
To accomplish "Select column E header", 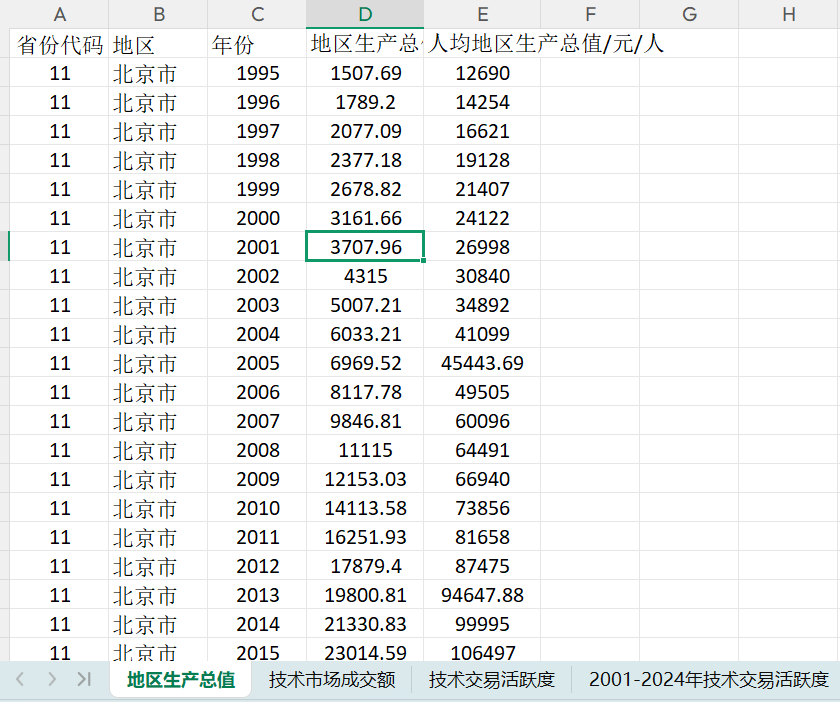I will pyautogui.click(x=482, y=14).
